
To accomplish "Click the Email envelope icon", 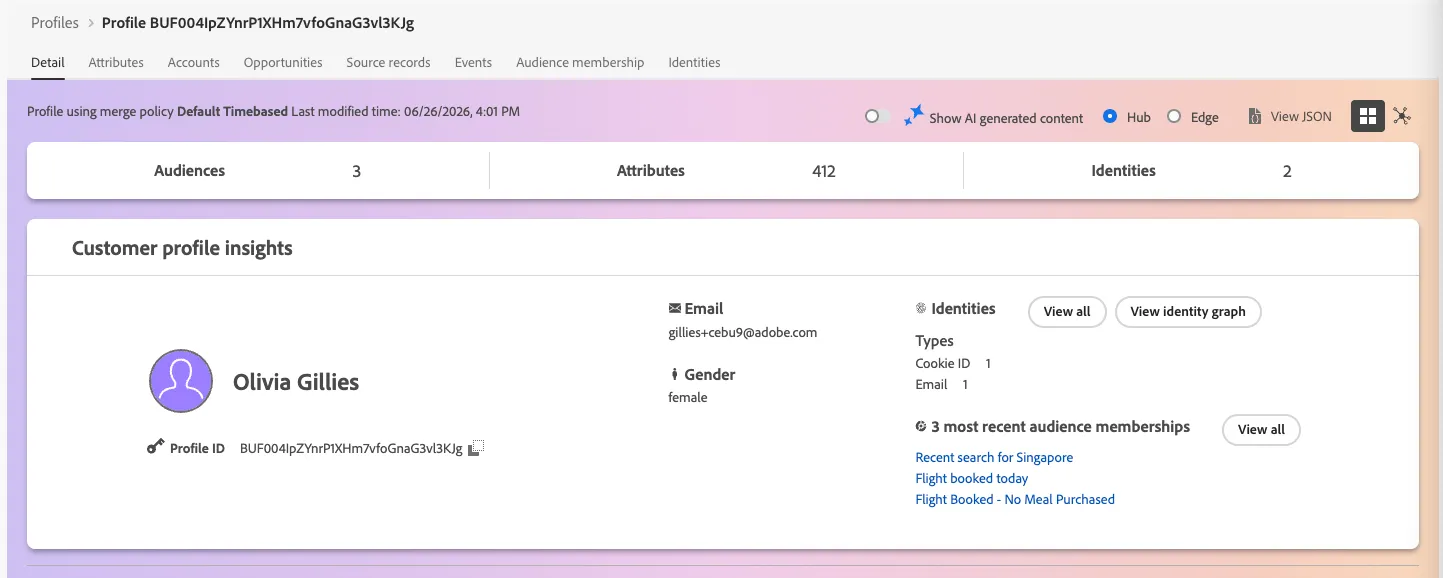I will (x=675, y=309).
